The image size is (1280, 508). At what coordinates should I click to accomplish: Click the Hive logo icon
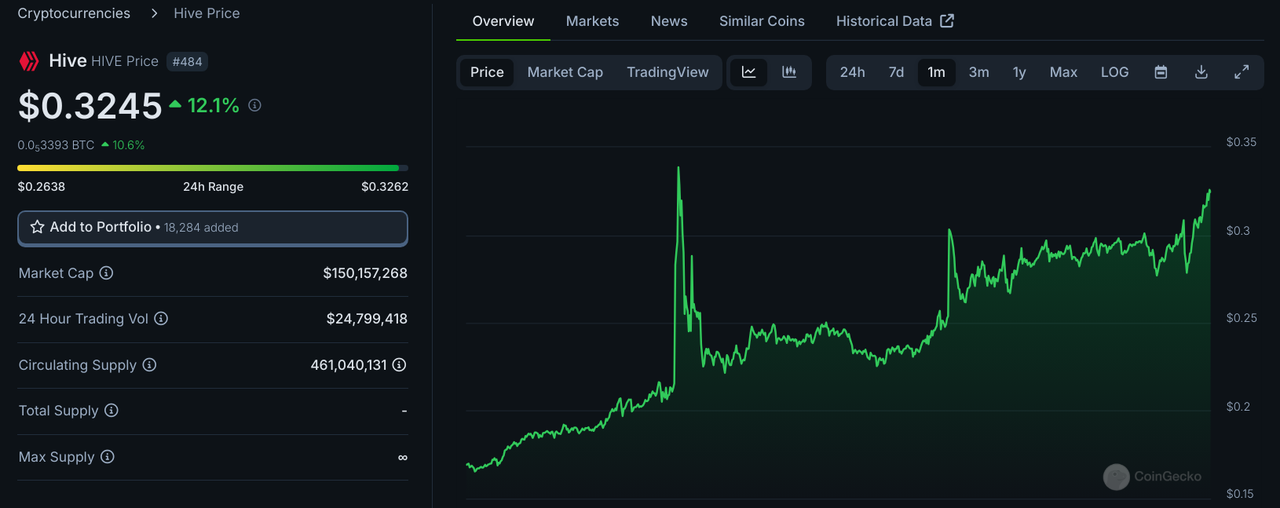29,61
